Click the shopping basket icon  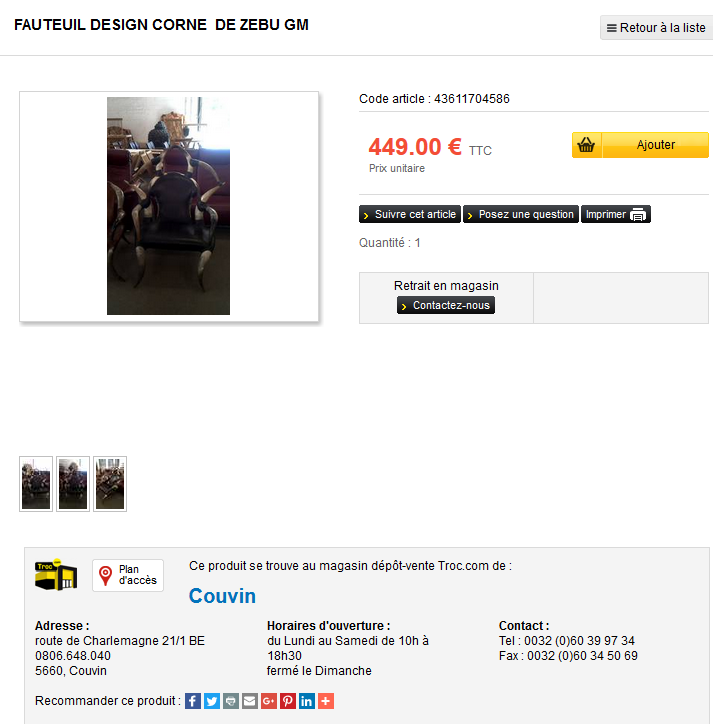[x=586, y=145]
